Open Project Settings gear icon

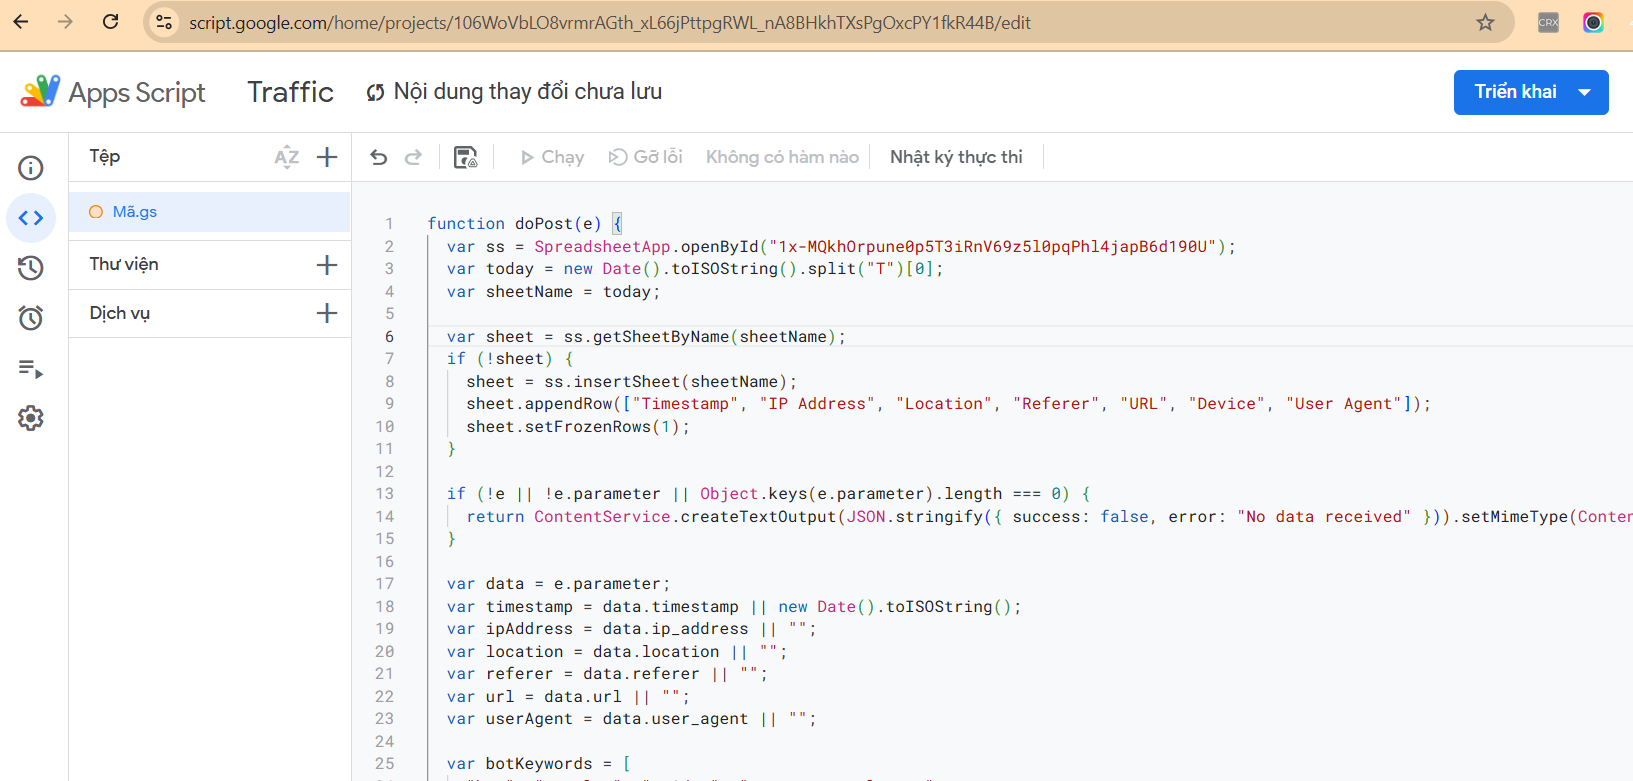[31, 418]
